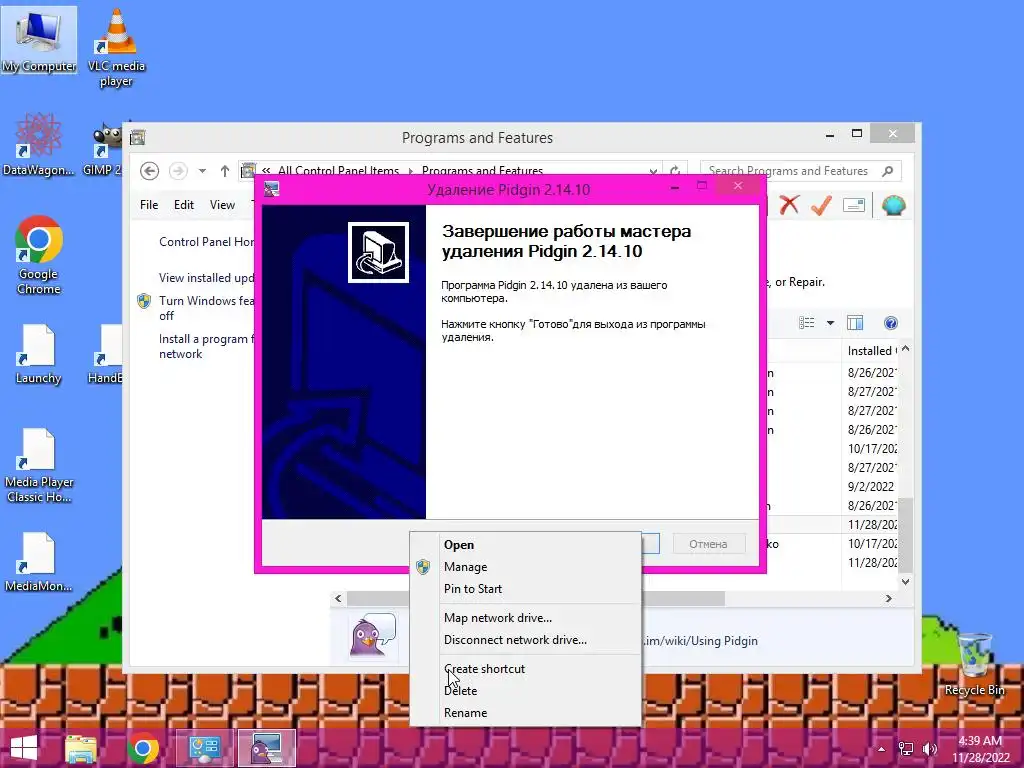Open the recent locations dropdown arrow
This screenshot has height=768, width=1024.
click(202, 171)
